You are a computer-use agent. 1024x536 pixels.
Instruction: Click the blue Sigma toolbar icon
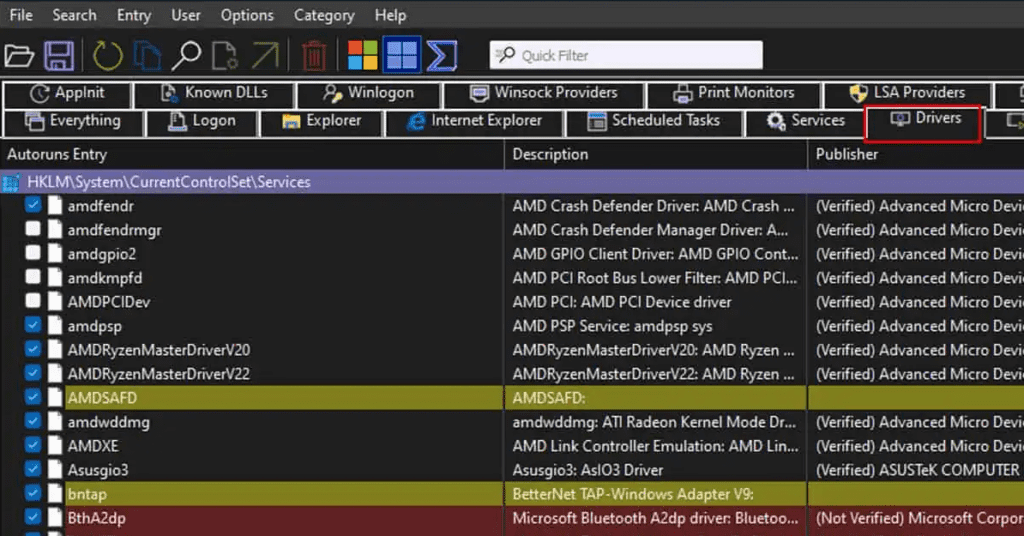441,55
